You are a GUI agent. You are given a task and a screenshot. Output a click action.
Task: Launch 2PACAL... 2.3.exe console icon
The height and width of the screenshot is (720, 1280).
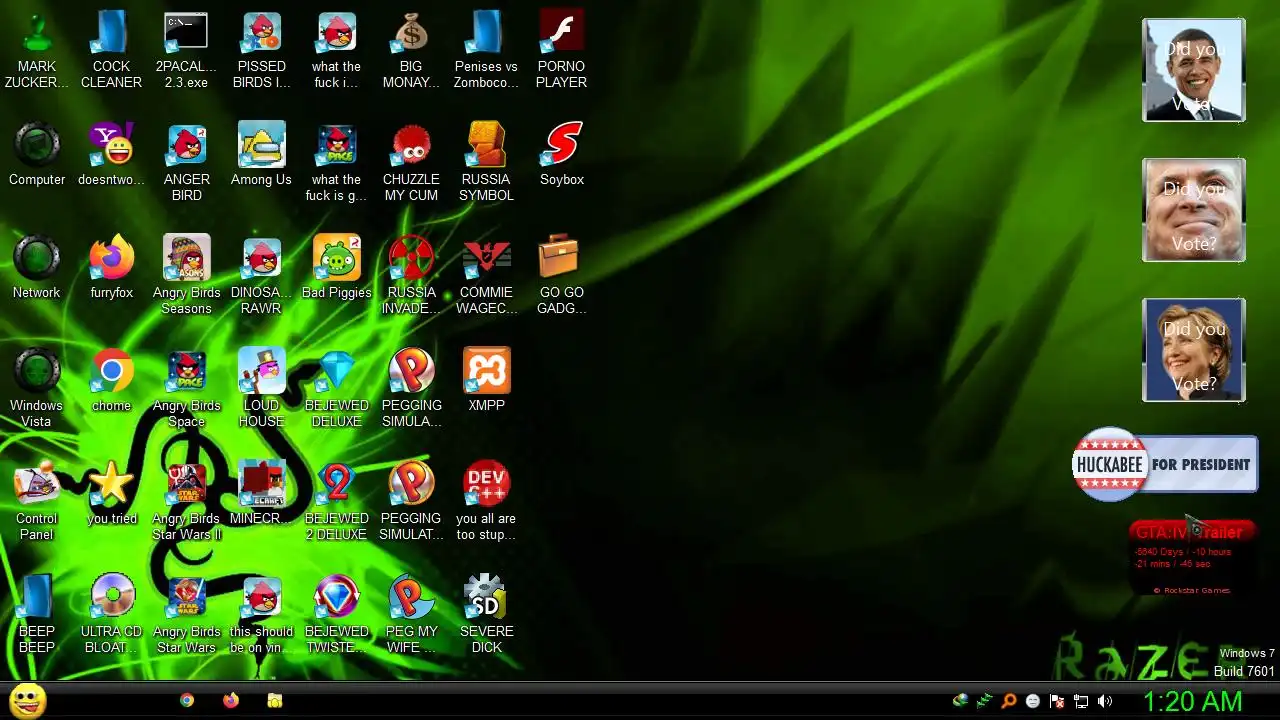[186, 50]
